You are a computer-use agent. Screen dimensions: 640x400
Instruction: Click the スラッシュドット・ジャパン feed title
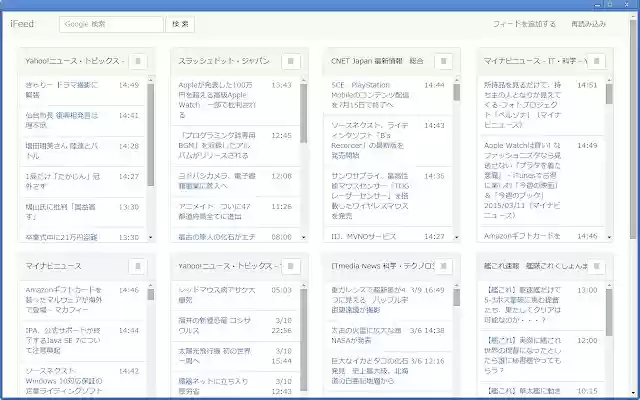[224, 61]
